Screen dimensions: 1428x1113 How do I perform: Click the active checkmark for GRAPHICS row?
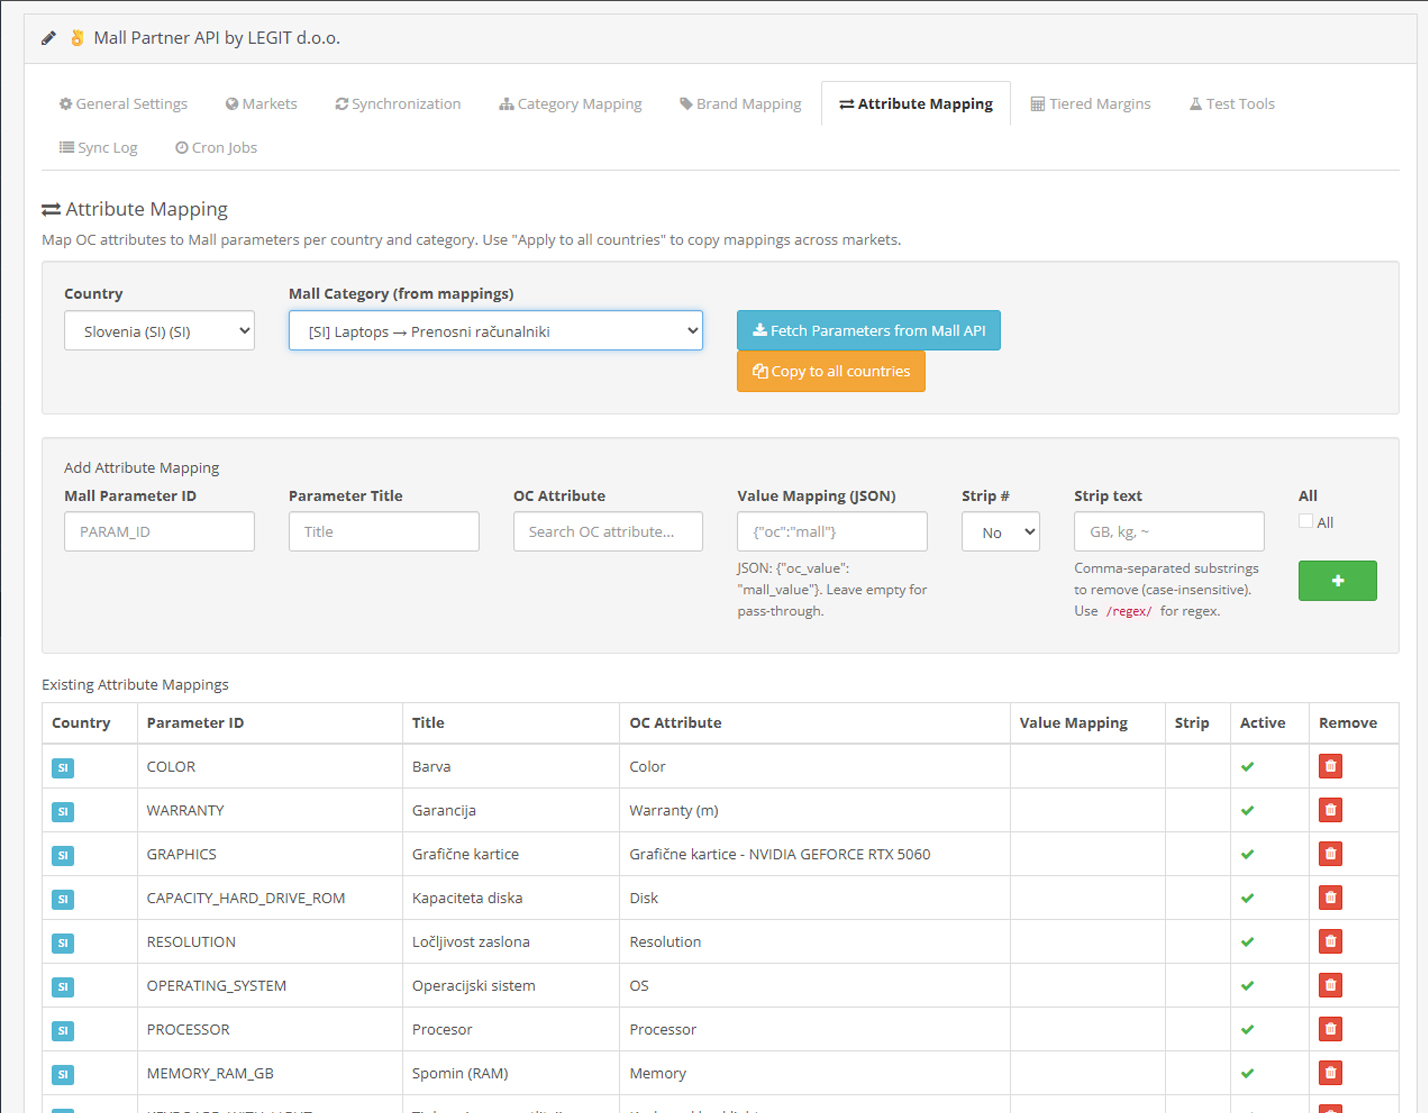click(1247, 855)
